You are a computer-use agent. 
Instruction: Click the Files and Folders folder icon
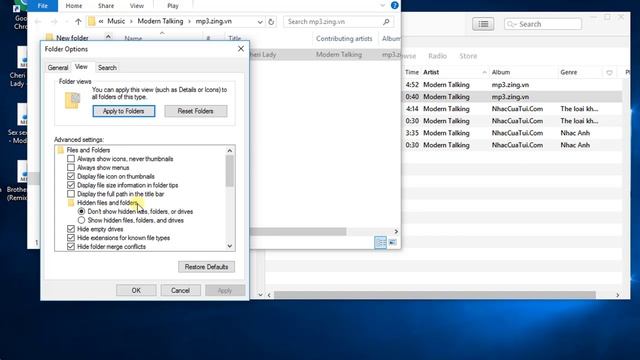[61, 150]
